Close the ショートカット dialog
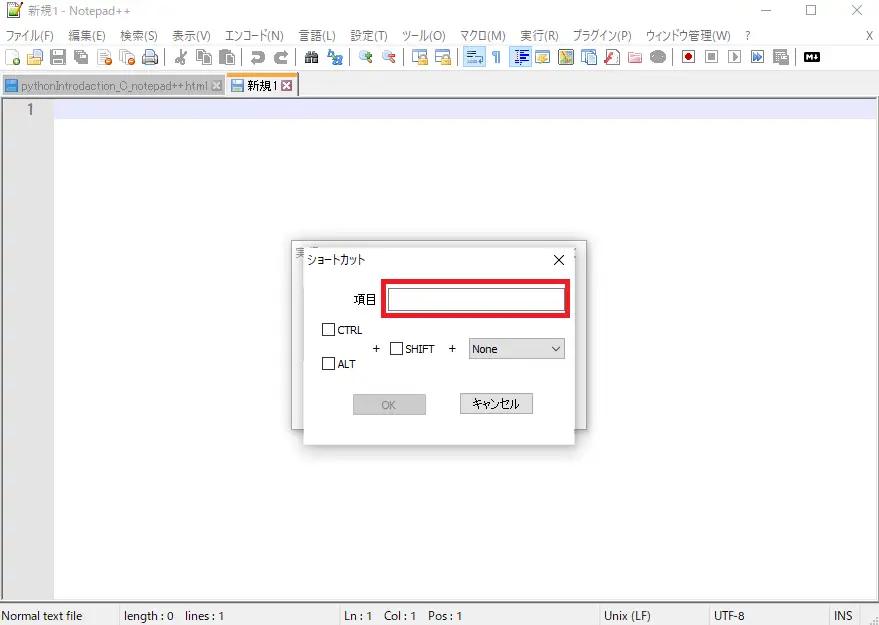Screen dimensions: 879x625 [x=559, y=260]
